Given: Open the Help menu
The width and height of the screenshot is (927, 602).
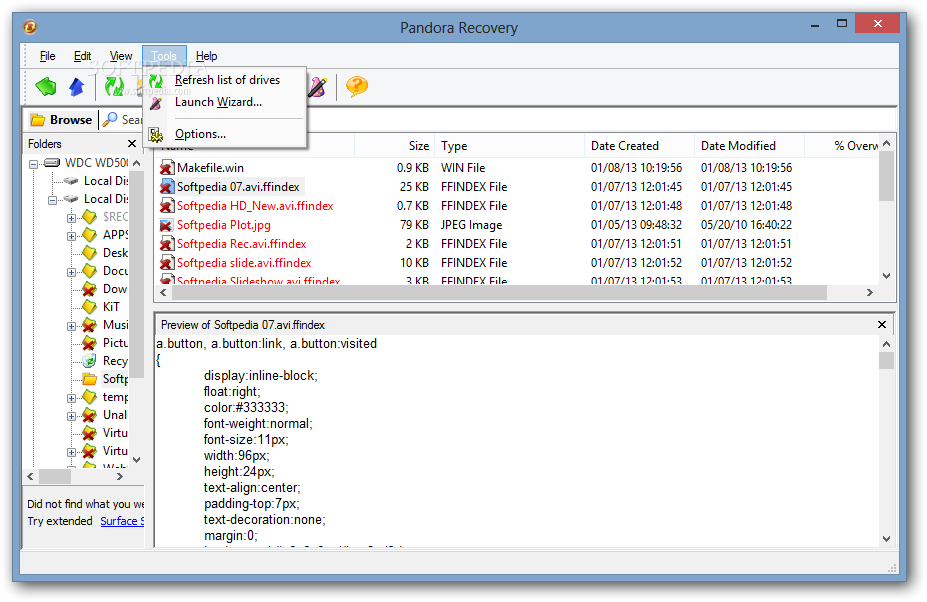Looking at the screenshot, I should pyautogui.click(x=206, y=56).
